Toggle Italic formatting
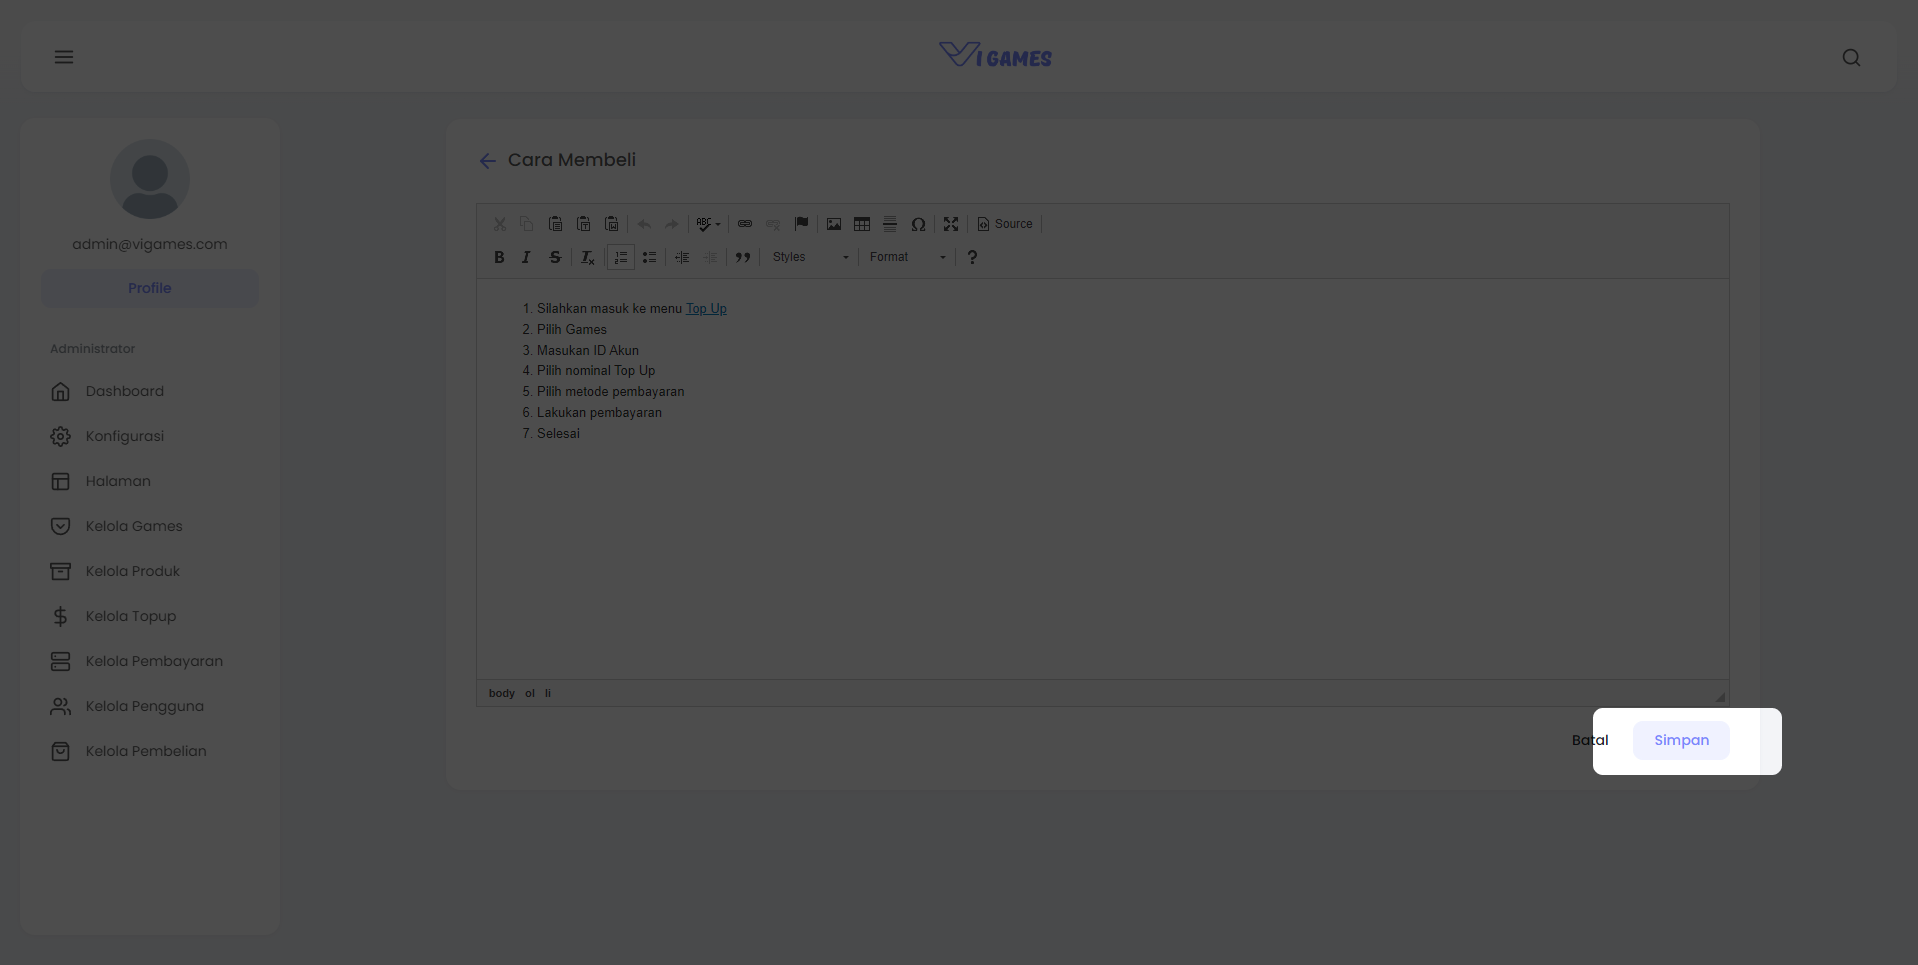The image size is (1918, 965). [x=527, y=257]
